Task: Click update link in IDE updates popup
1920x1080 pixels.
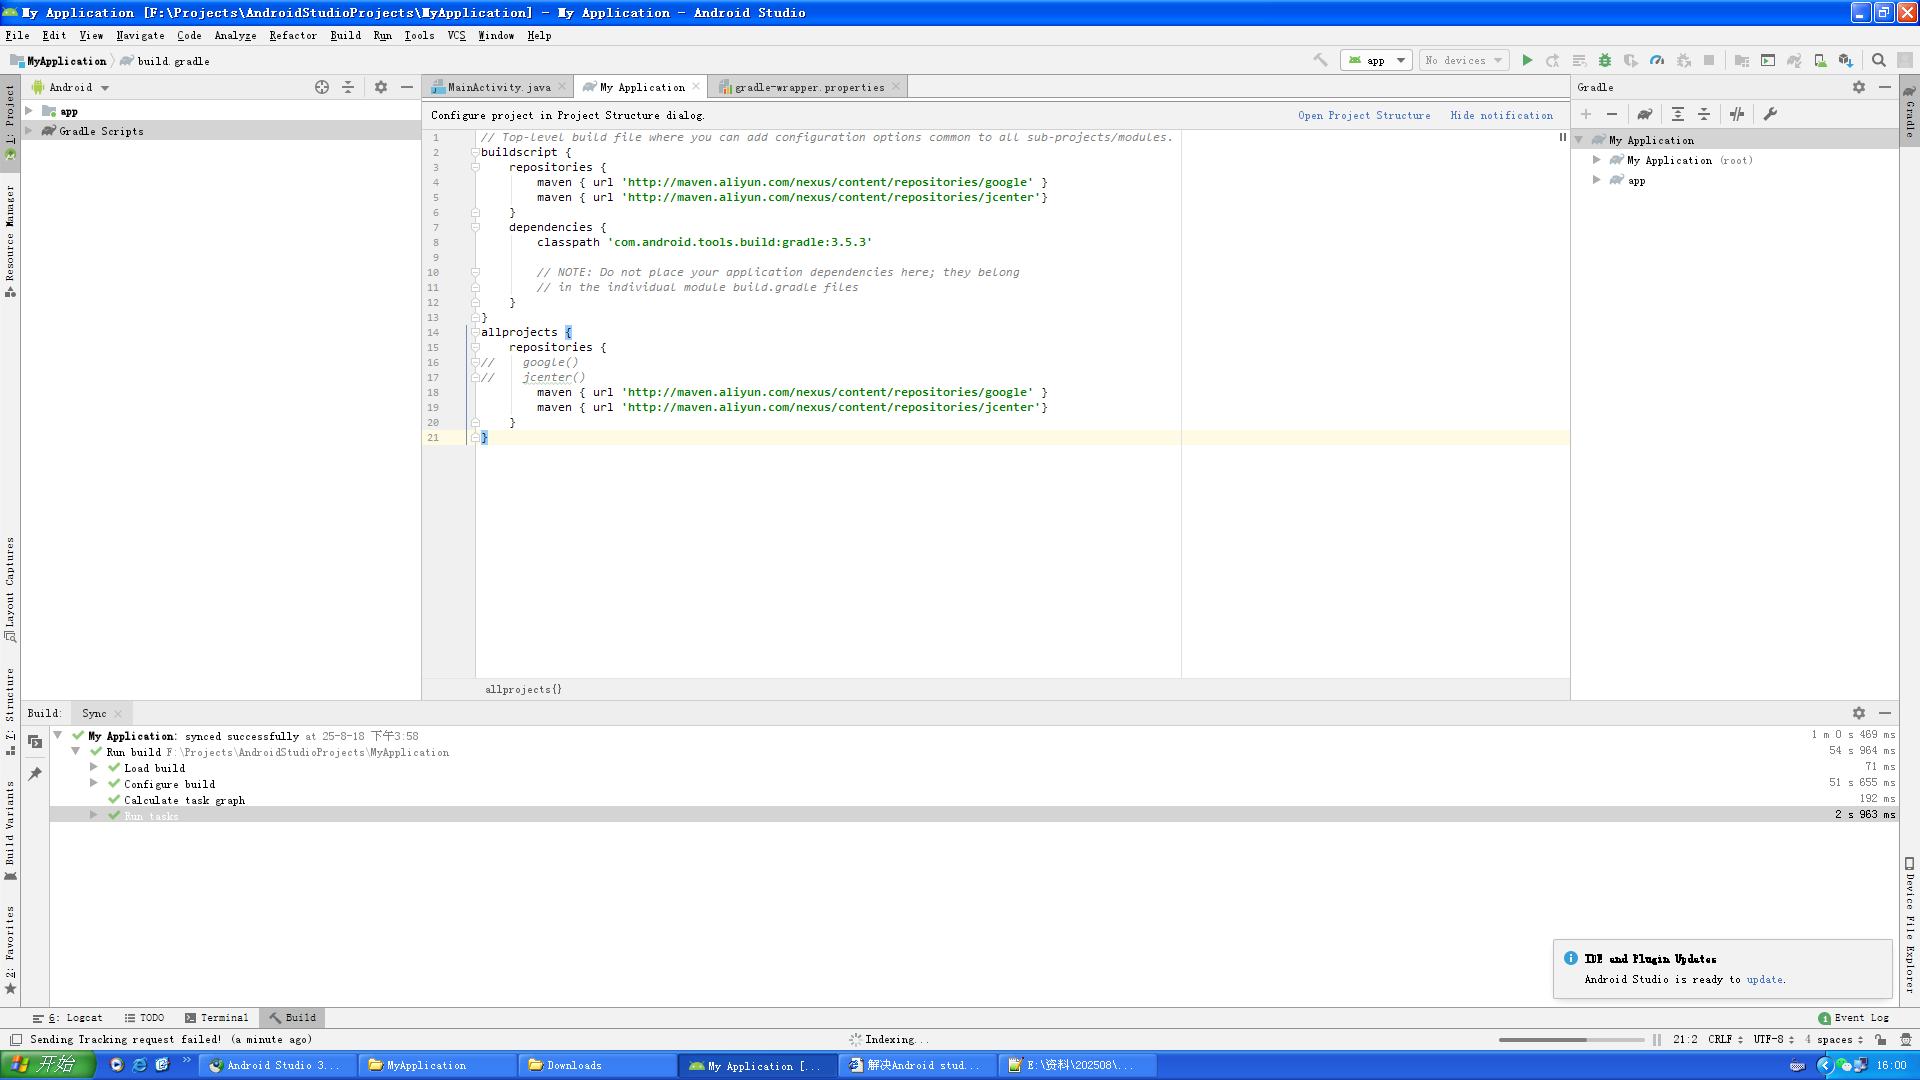Action: 1764,979
